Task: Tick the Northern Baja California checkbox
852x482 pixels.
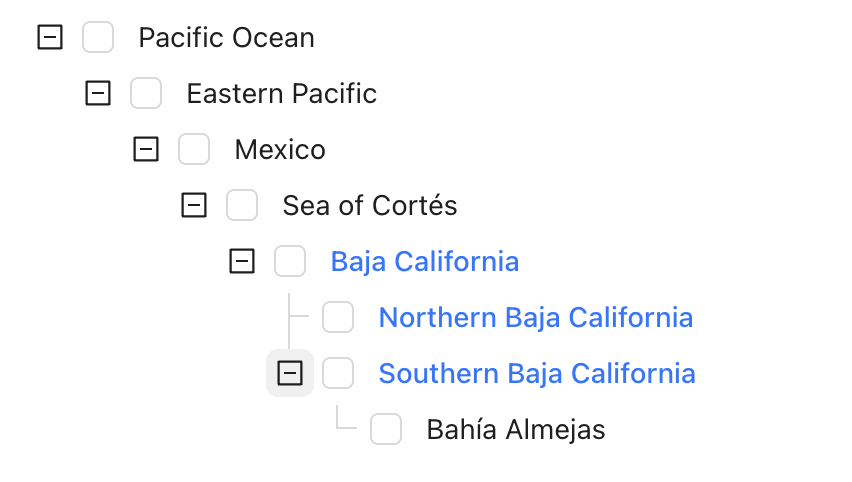Action: (338, 318)
